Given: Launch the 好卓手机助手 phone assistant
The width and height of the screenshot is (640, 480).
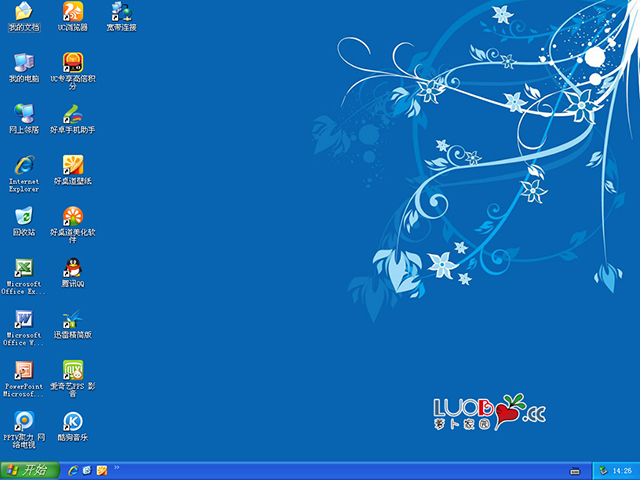Looking at the screenshot, I should click(x=73, y=114).
